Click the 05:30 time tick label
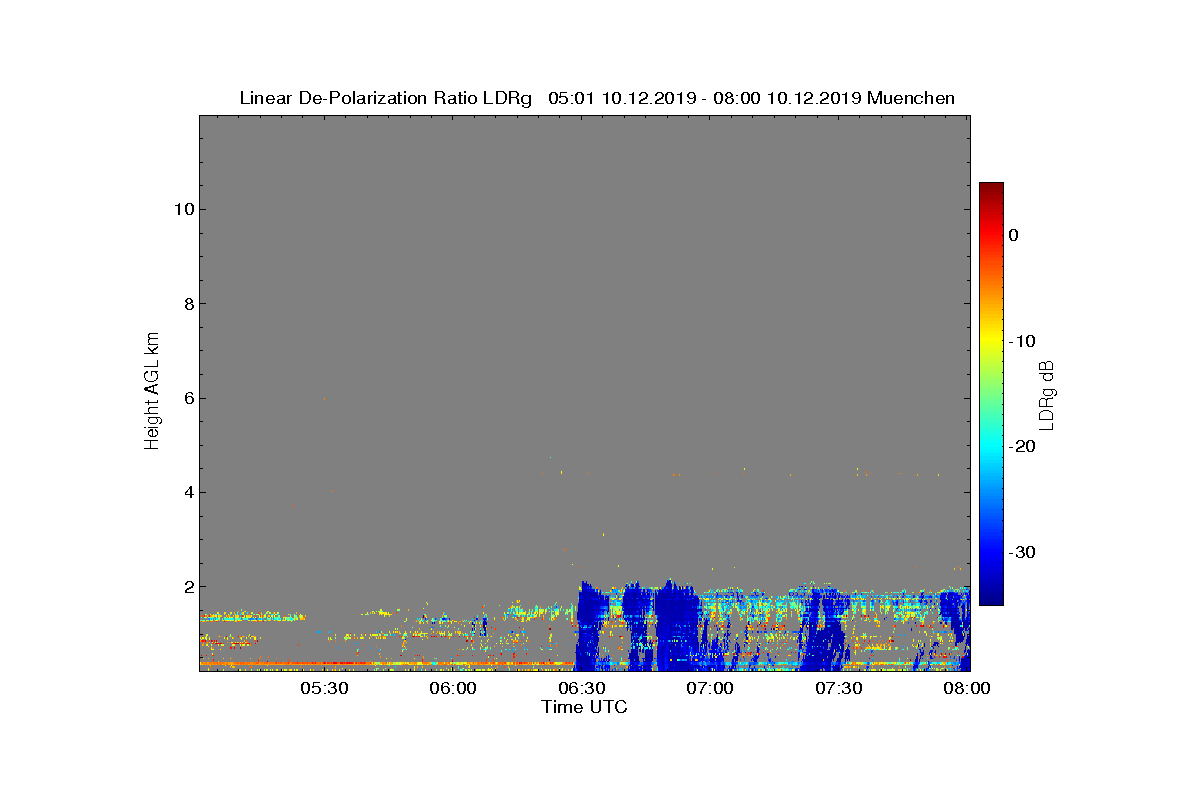1200x800 pixels. click(324, 688)
